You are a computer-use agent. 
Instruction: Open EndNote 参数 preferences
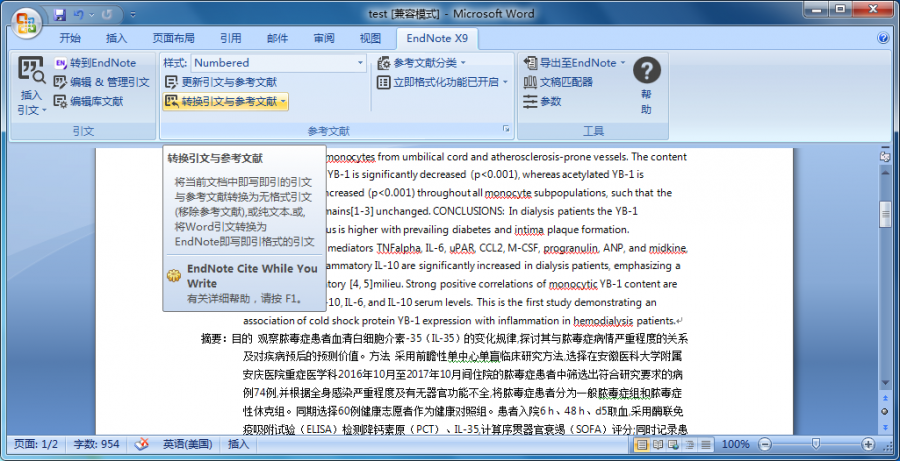(x=542, y=102)
